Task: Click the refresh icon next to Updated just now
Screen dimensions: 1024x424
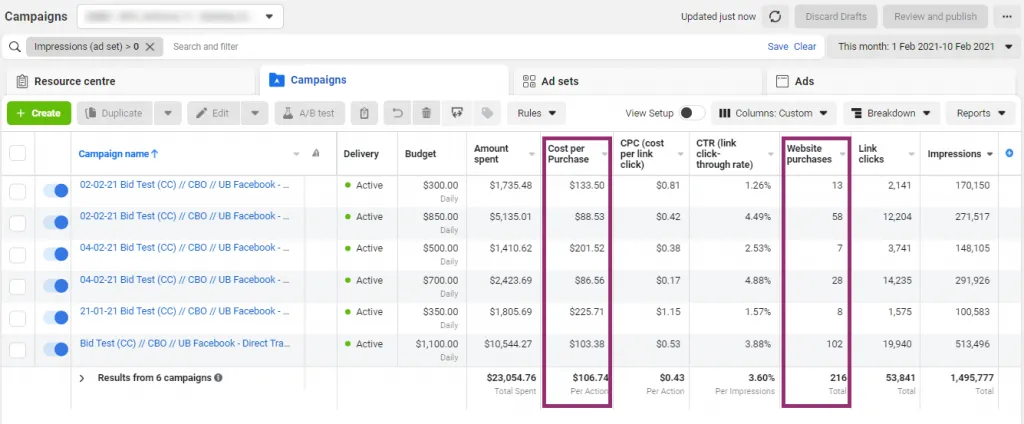Action: click(774, 17)
